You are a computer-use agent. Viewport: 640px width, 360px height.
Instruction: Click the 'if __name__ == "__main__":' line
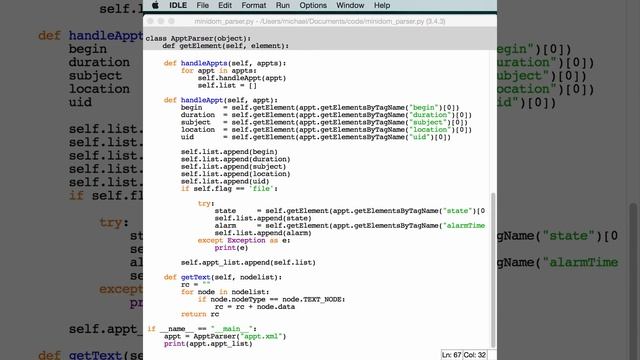pos(202,328)
